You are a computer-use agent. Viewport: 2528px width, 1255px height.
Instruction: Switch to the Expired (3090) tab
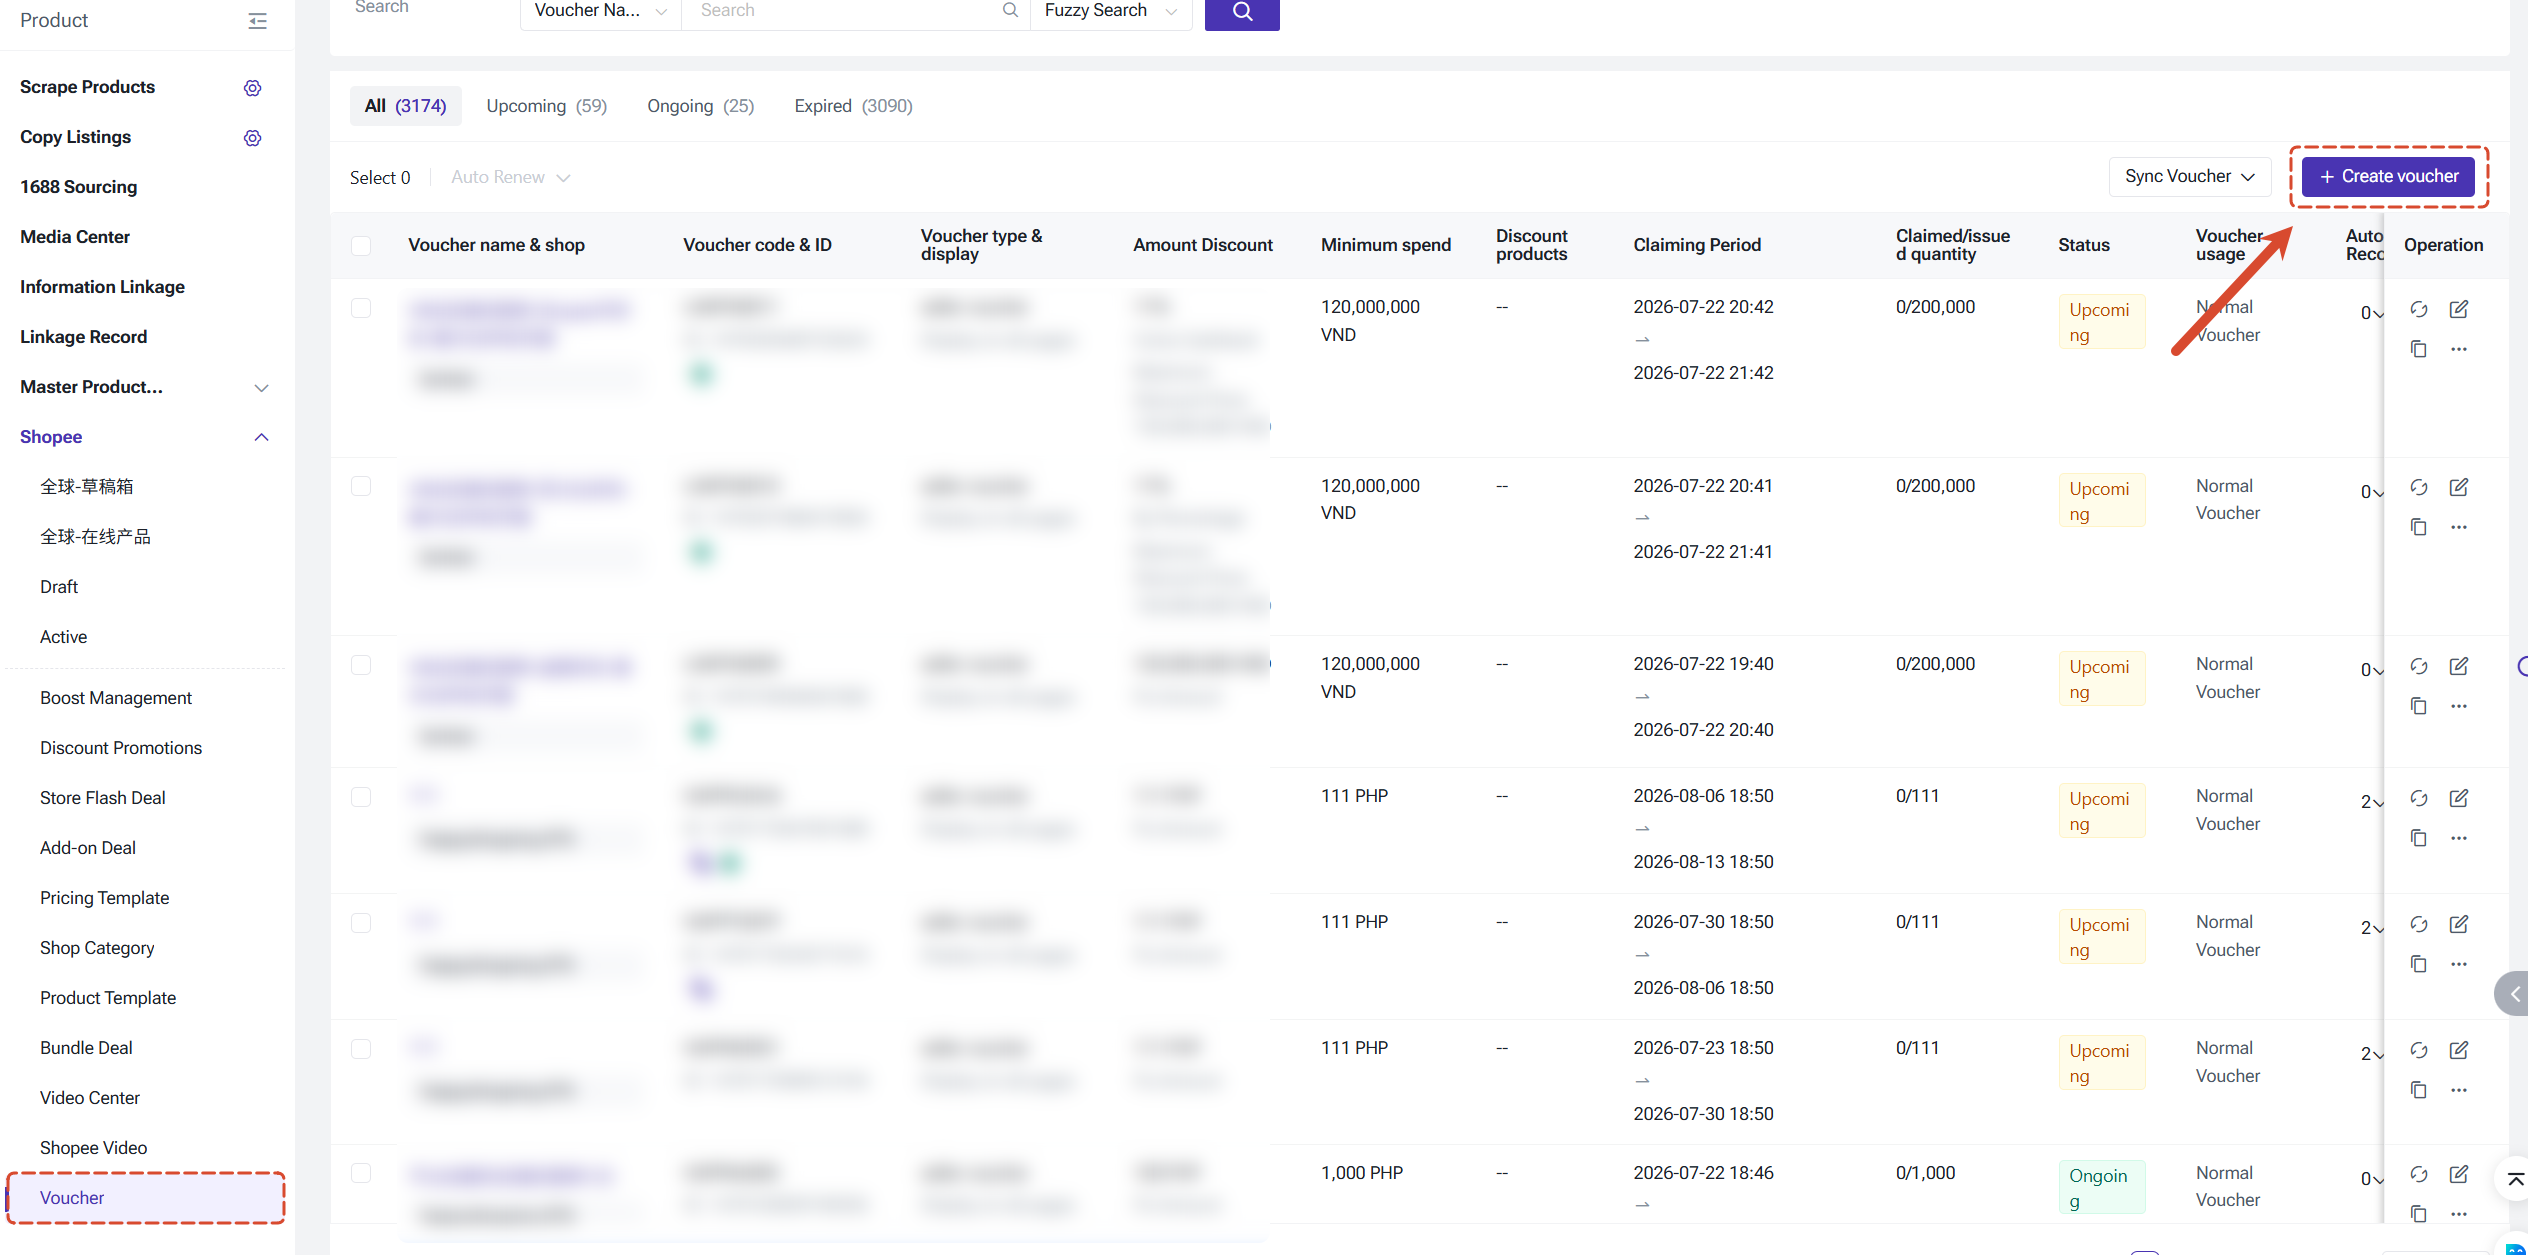(x=853, y=106)
